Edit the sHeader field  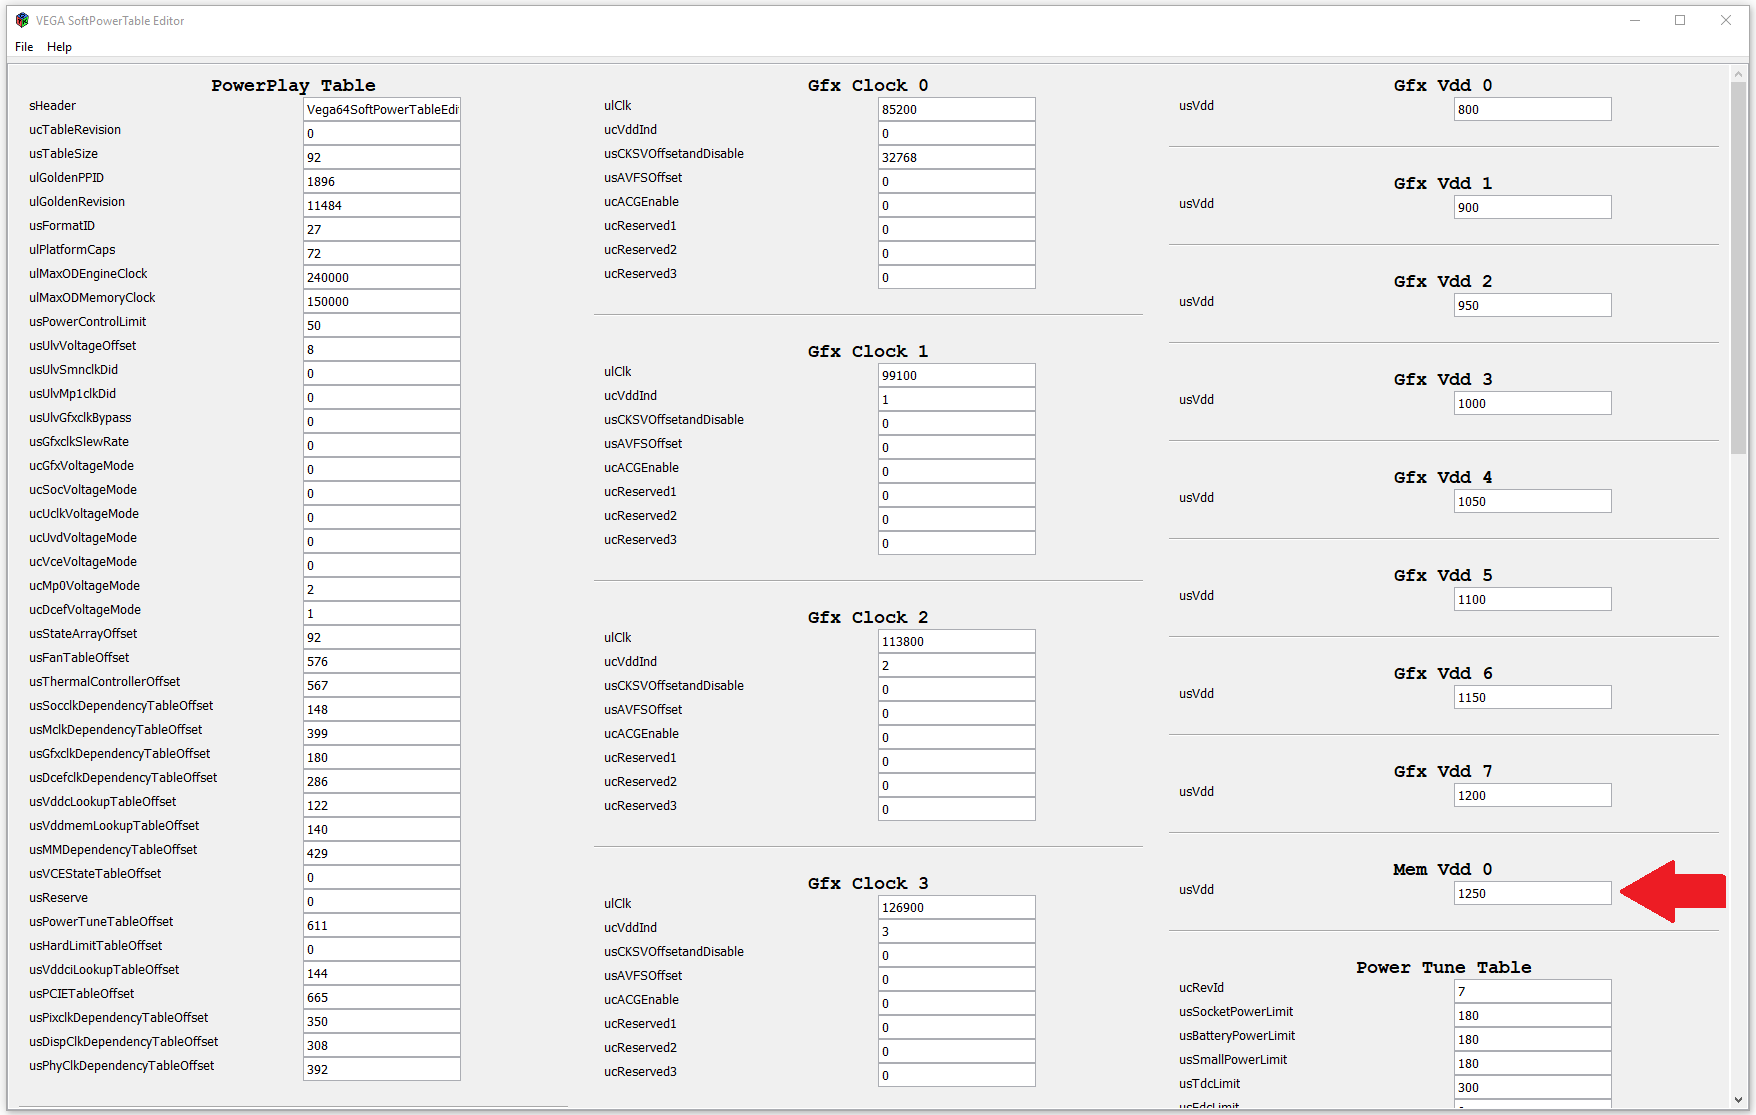(382, 109)
